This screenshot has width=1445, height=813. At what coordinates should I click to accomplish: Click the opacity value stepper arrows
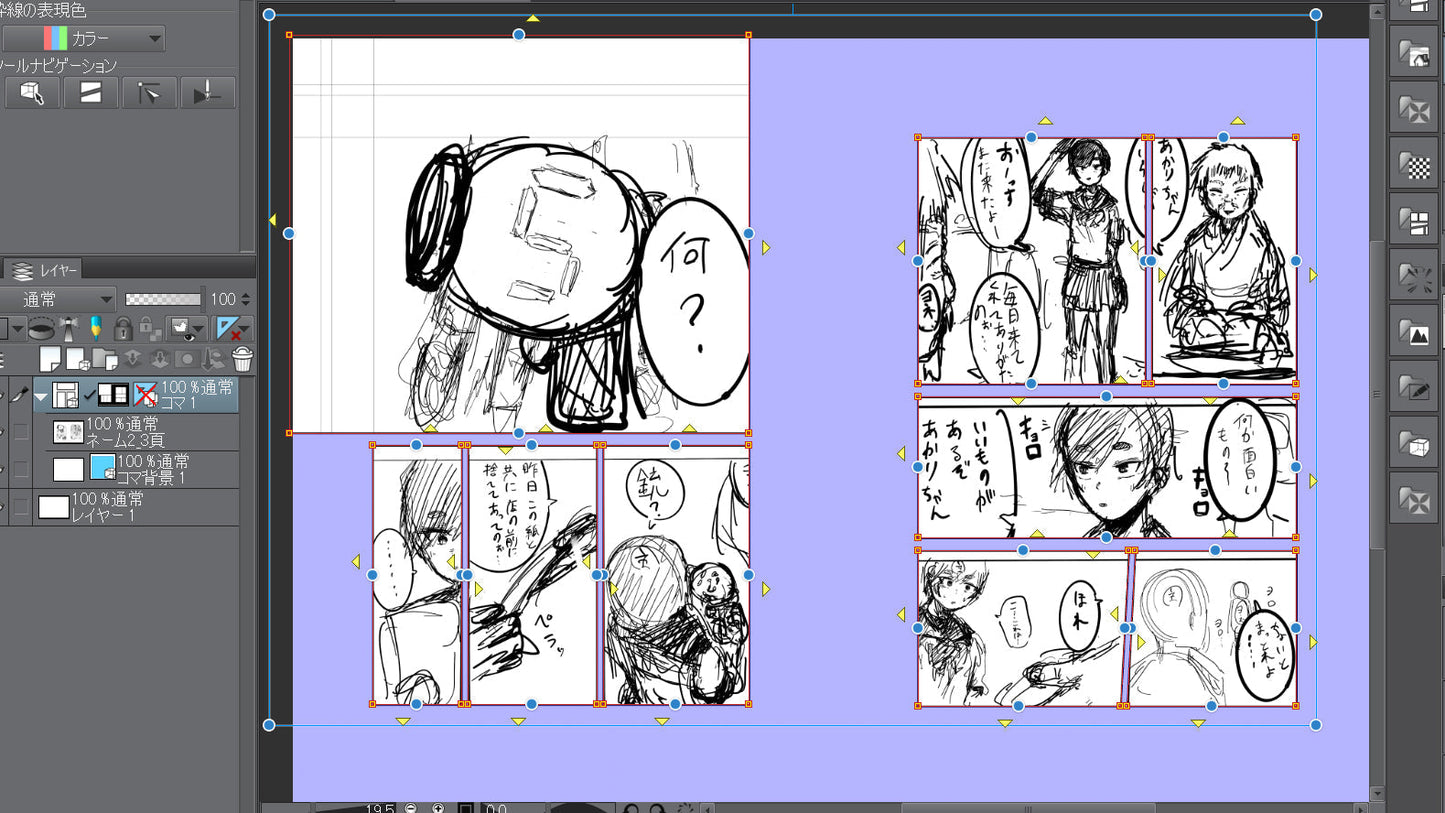(246, 299)
